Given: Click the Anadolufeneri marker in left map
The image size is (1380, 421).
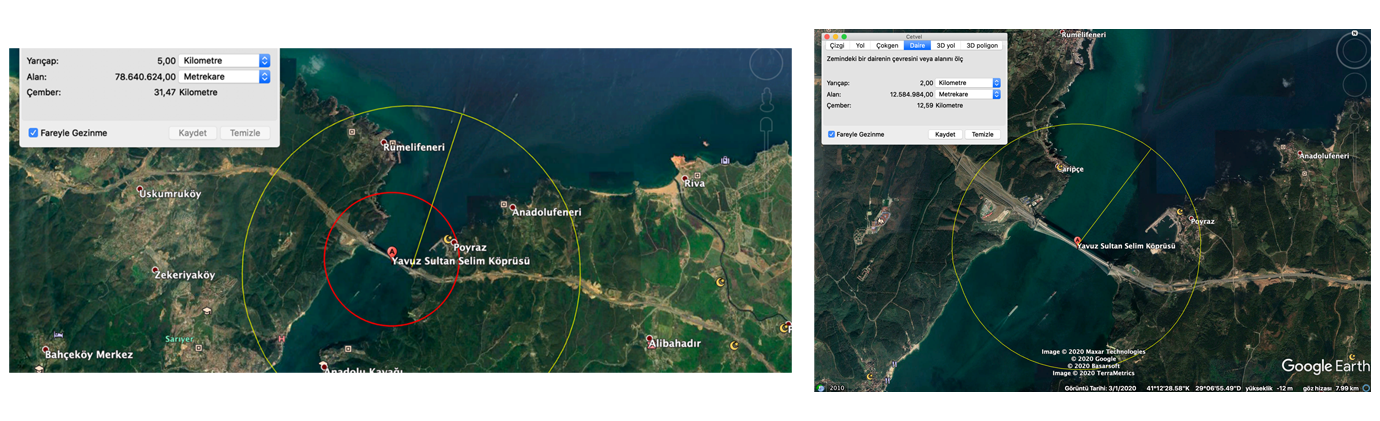Looking at the screenshot, I should 514,208.
